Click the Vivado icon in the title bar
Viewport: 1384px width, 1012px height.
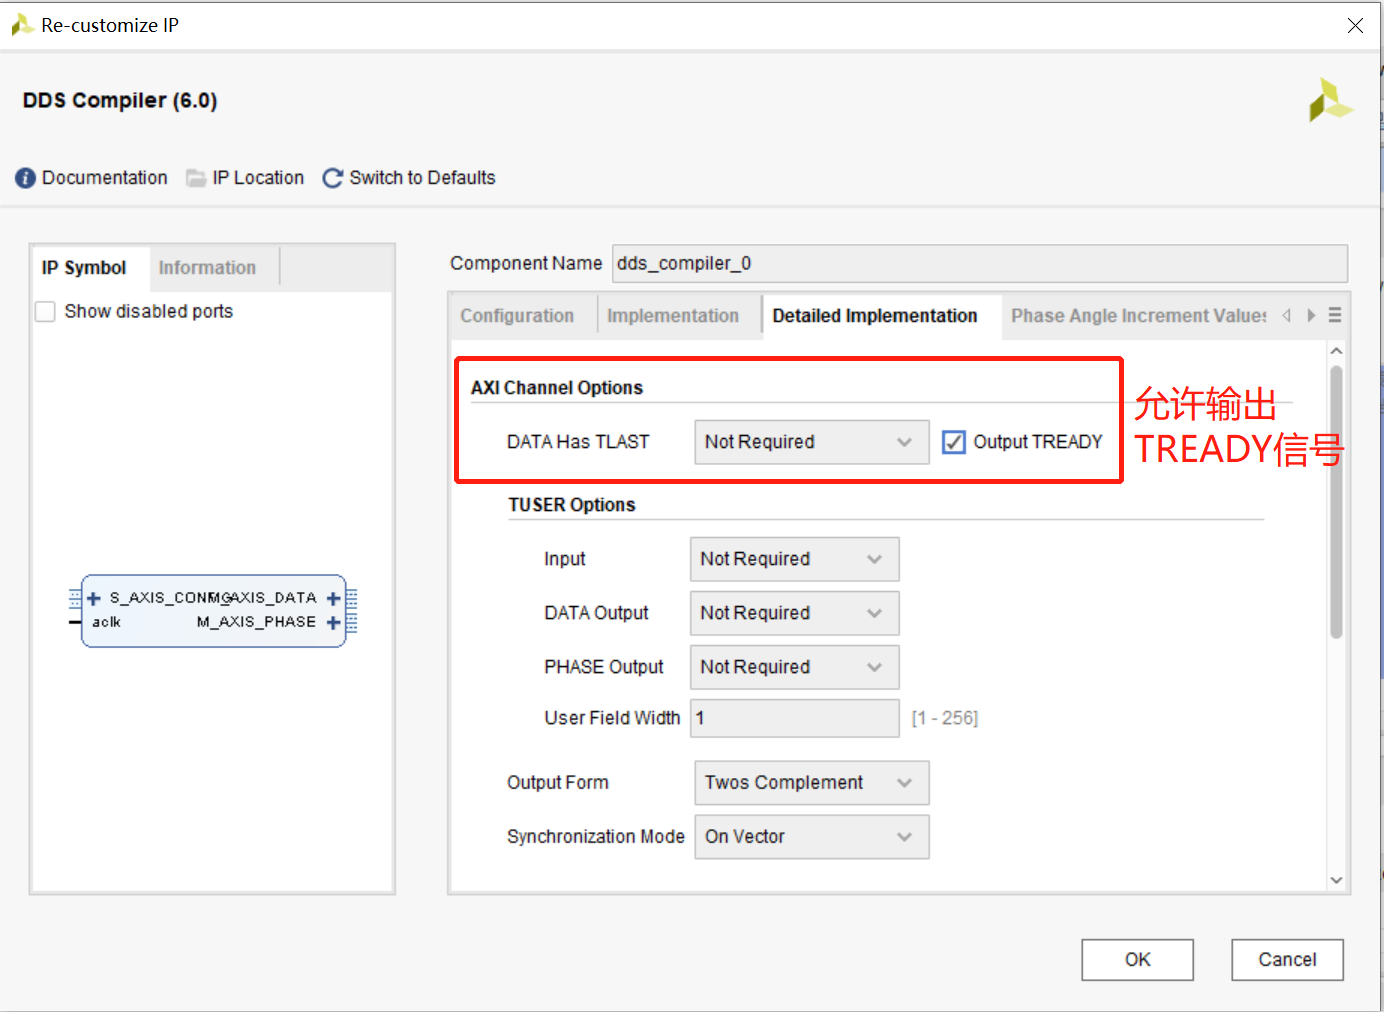pyautogui.click(x=22, y=25)
